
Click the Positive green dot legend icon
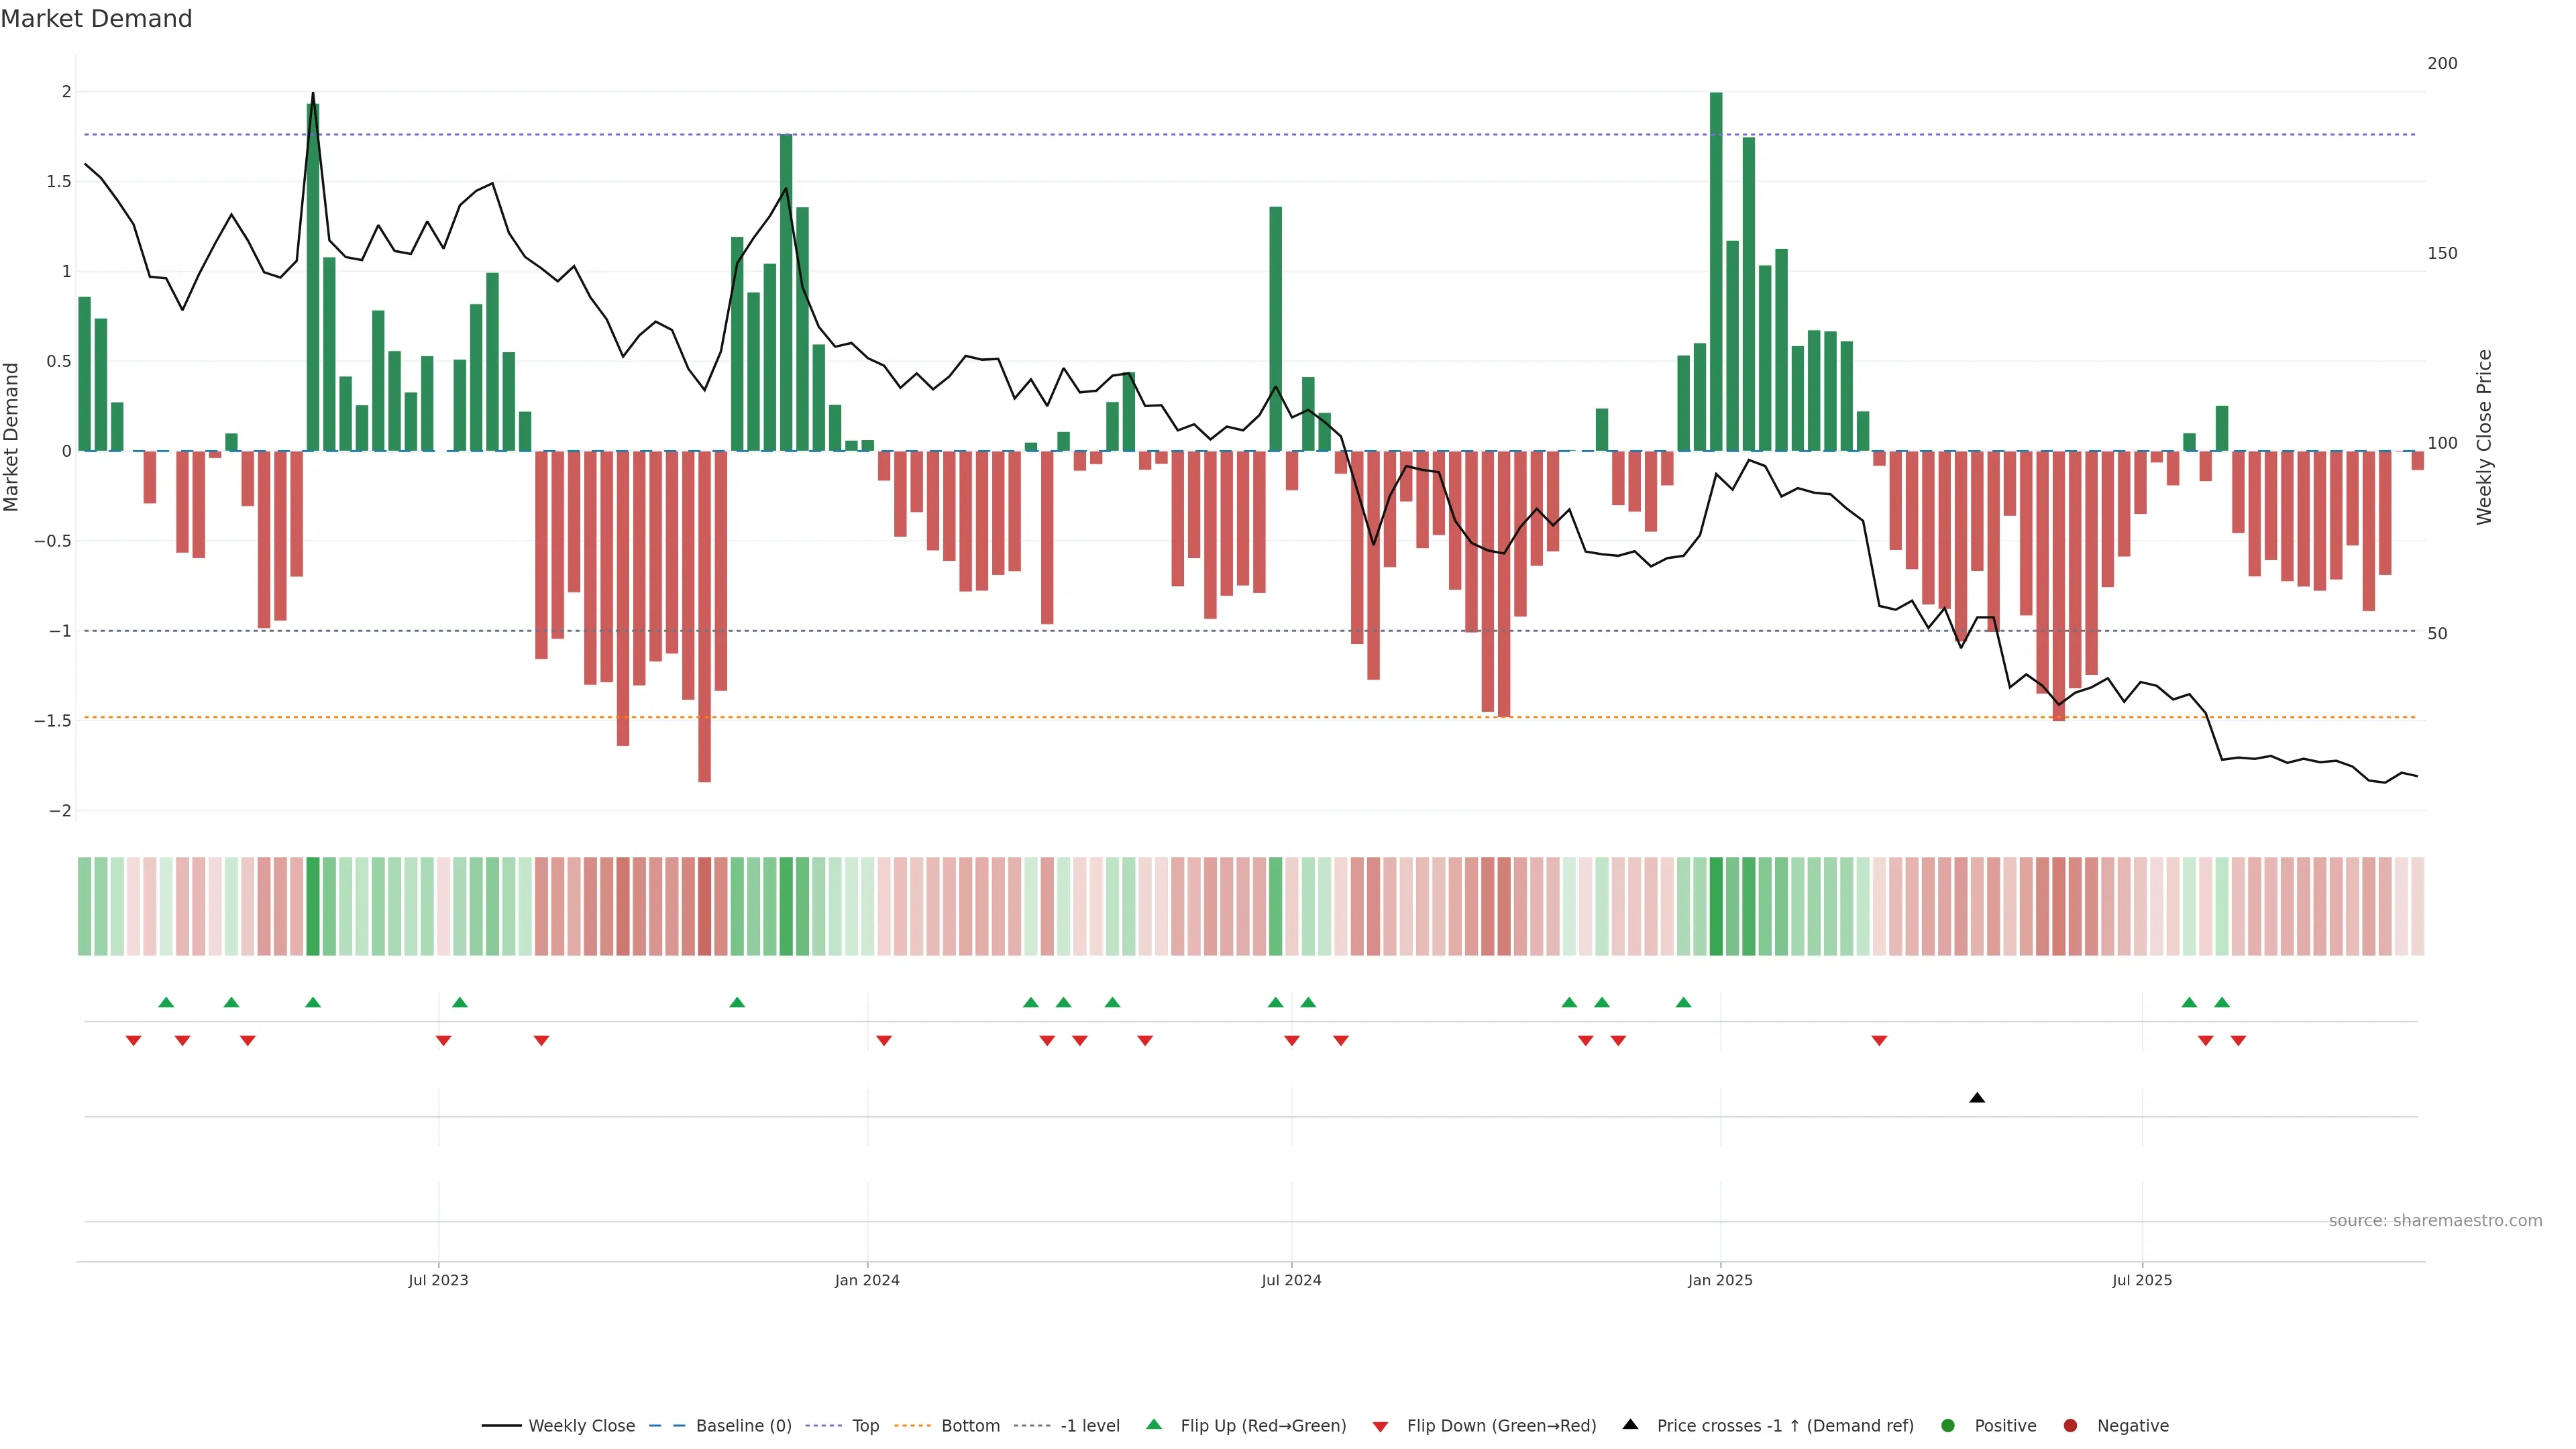click(1947, 1425)
